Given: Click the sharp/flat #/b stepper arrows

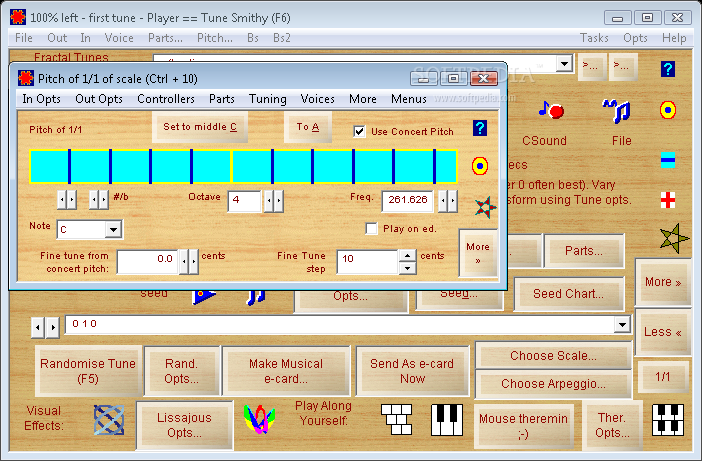Looking at the screenshot, I should coord(99,200).
